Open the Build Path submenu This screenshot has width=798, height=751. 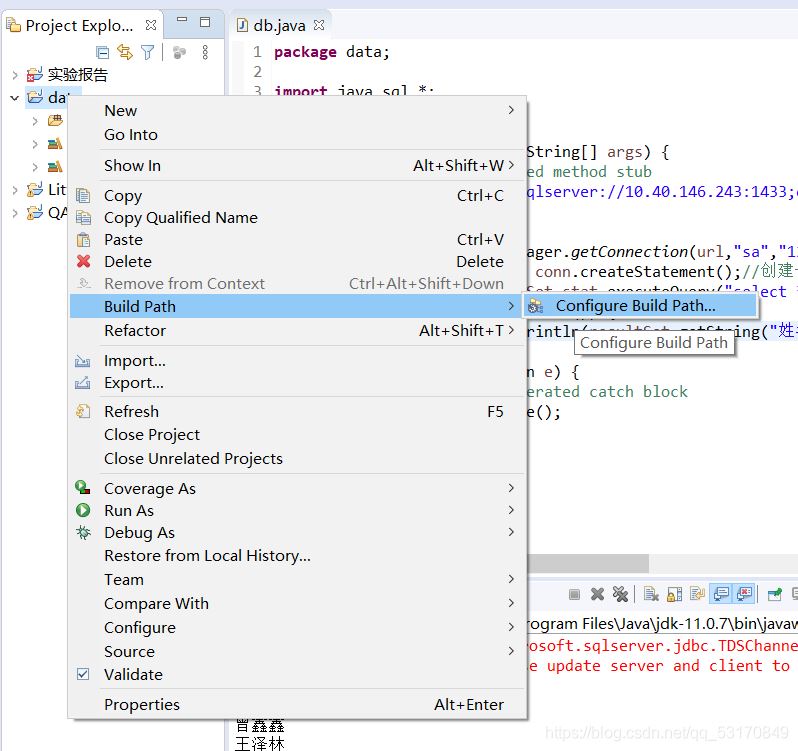pyautogui.click(x=297, y=306)
